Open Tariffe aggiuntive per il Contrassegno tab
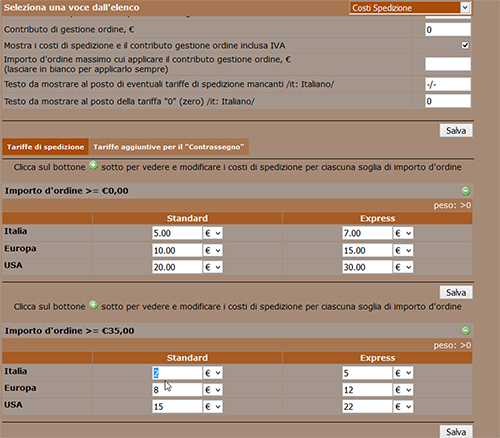 pos(169,147)
